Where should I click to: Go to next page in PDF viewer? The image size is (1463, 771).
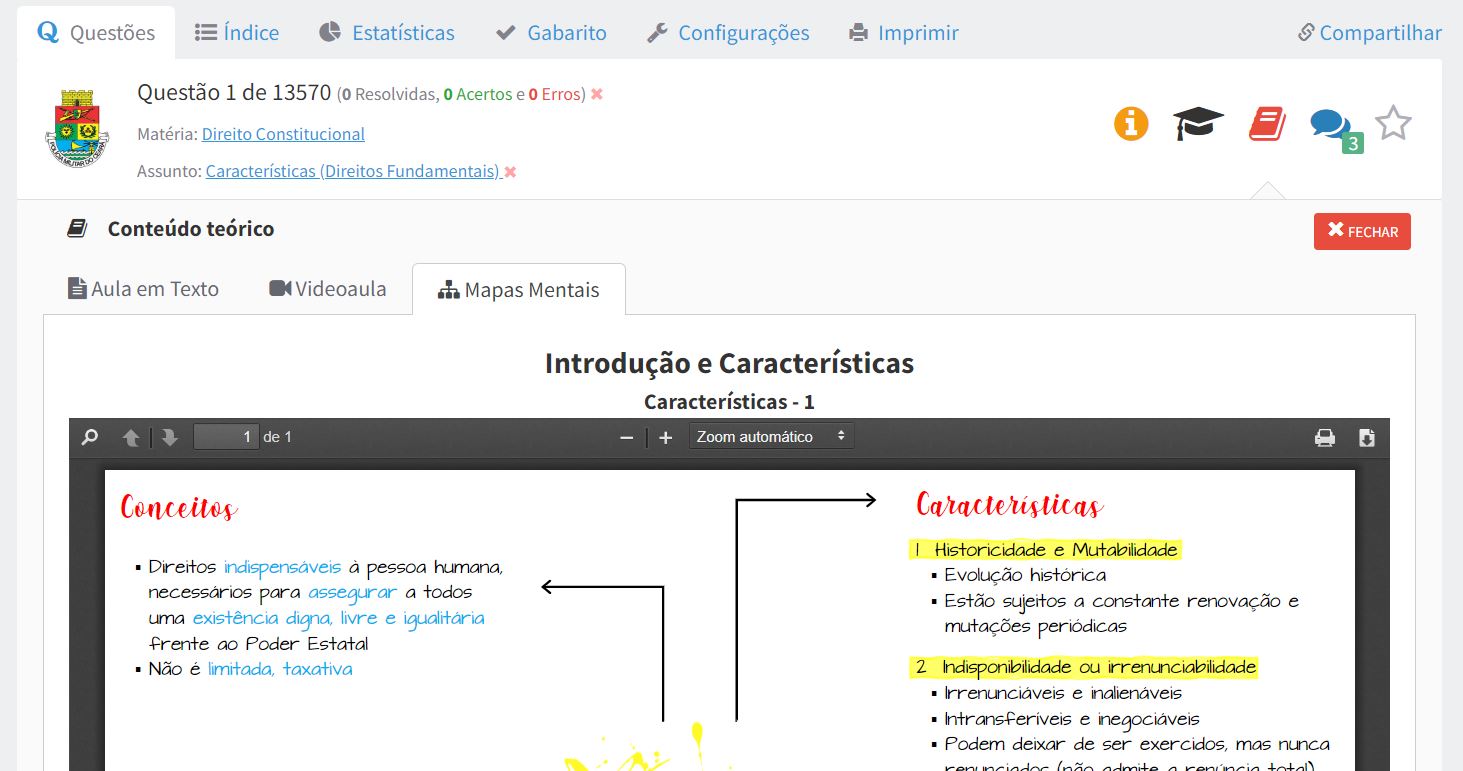tap(169, 437)
